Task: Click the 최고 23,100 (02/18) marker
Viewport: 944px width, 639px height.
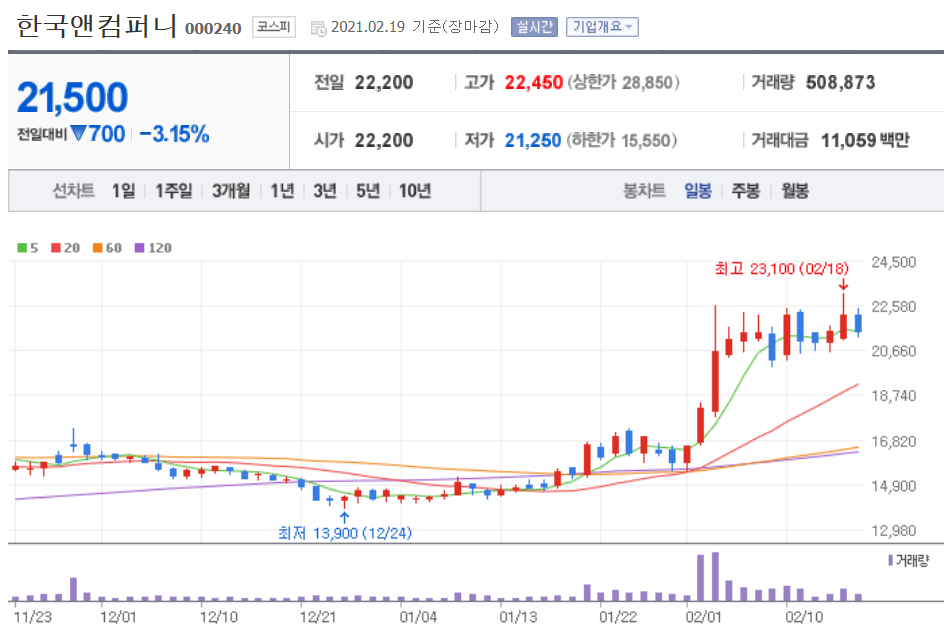Action: [781, 269]
